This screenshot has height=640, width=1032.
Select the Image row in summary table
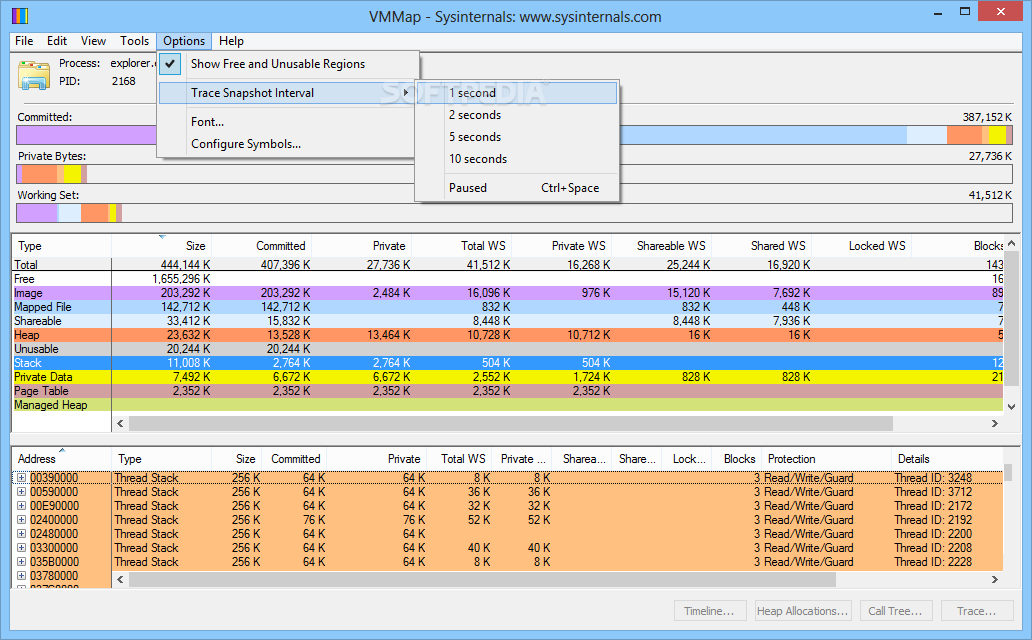pos(507,293)
